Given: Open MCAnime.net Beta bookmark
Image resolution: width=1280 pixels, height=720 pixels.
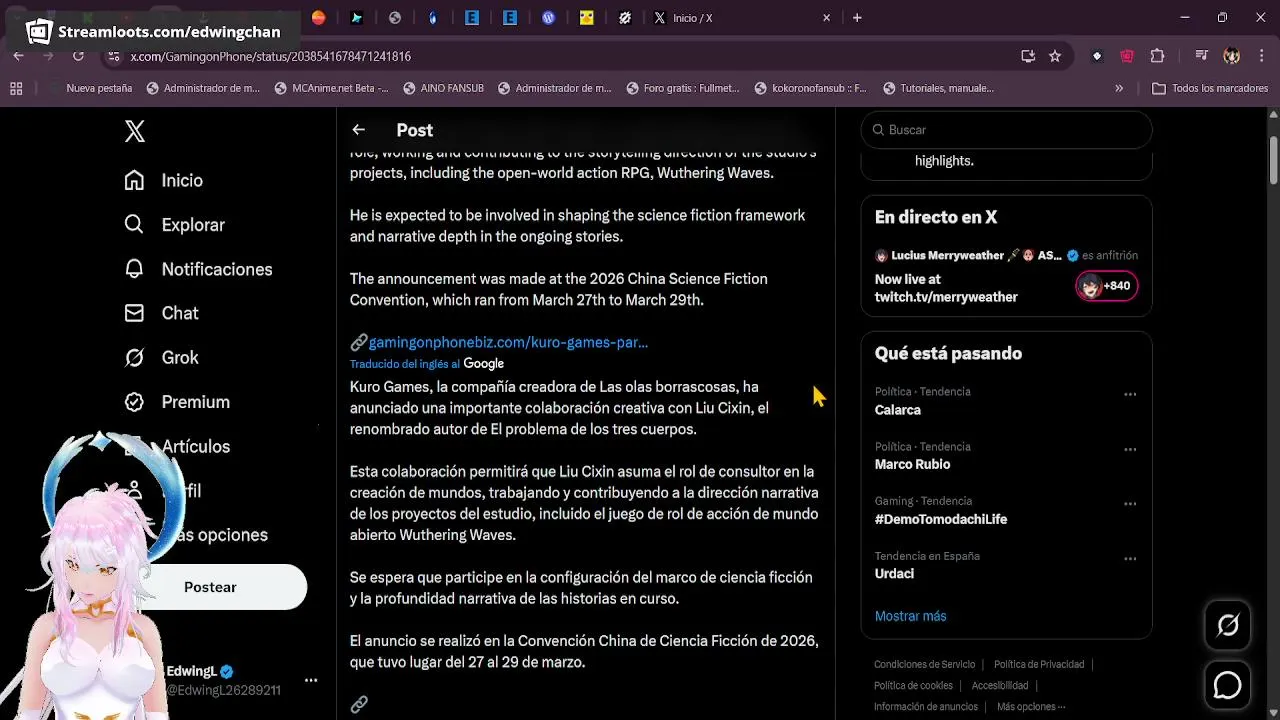Looking at the screenshot, I should point(331,88).
